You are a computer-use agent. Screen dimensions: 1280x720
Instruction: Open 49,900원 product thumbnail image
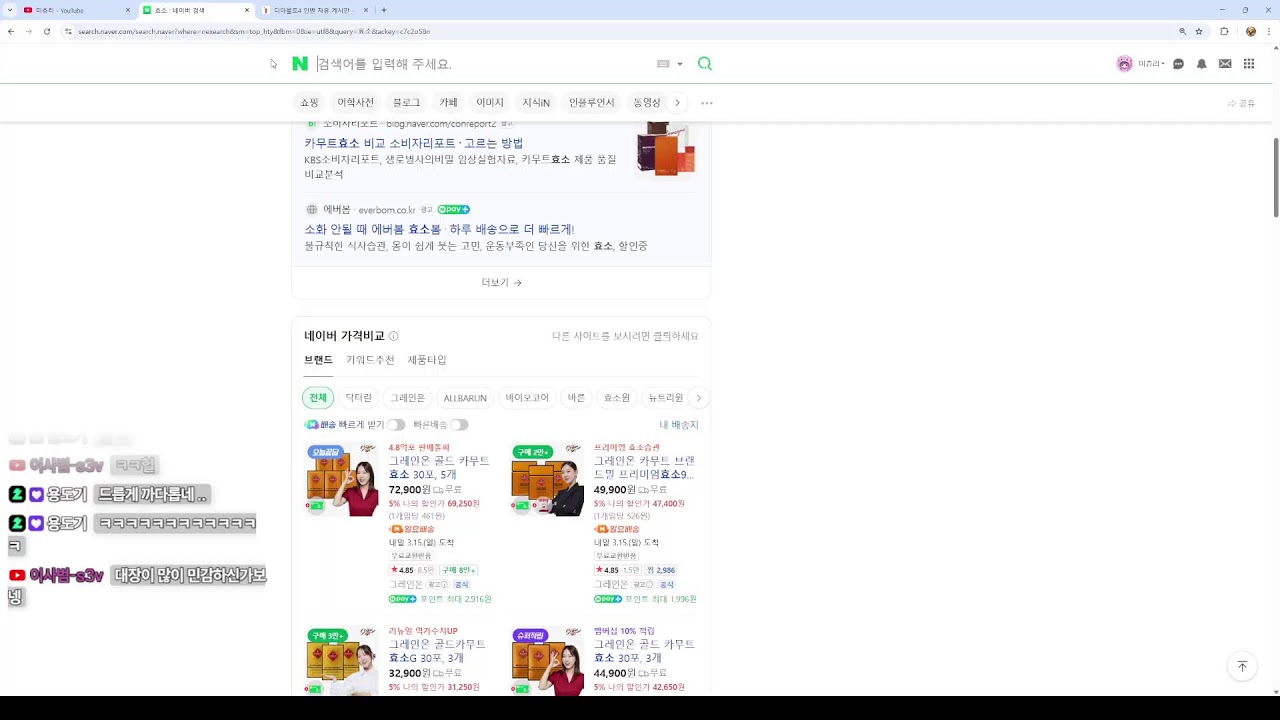[547, 480]
